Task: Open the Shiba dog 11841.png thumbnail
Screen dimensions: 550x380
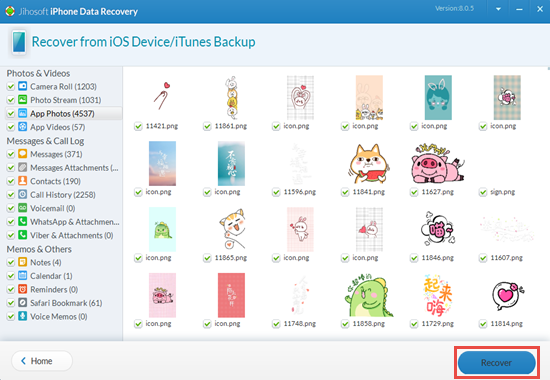Action: [369, 164]
